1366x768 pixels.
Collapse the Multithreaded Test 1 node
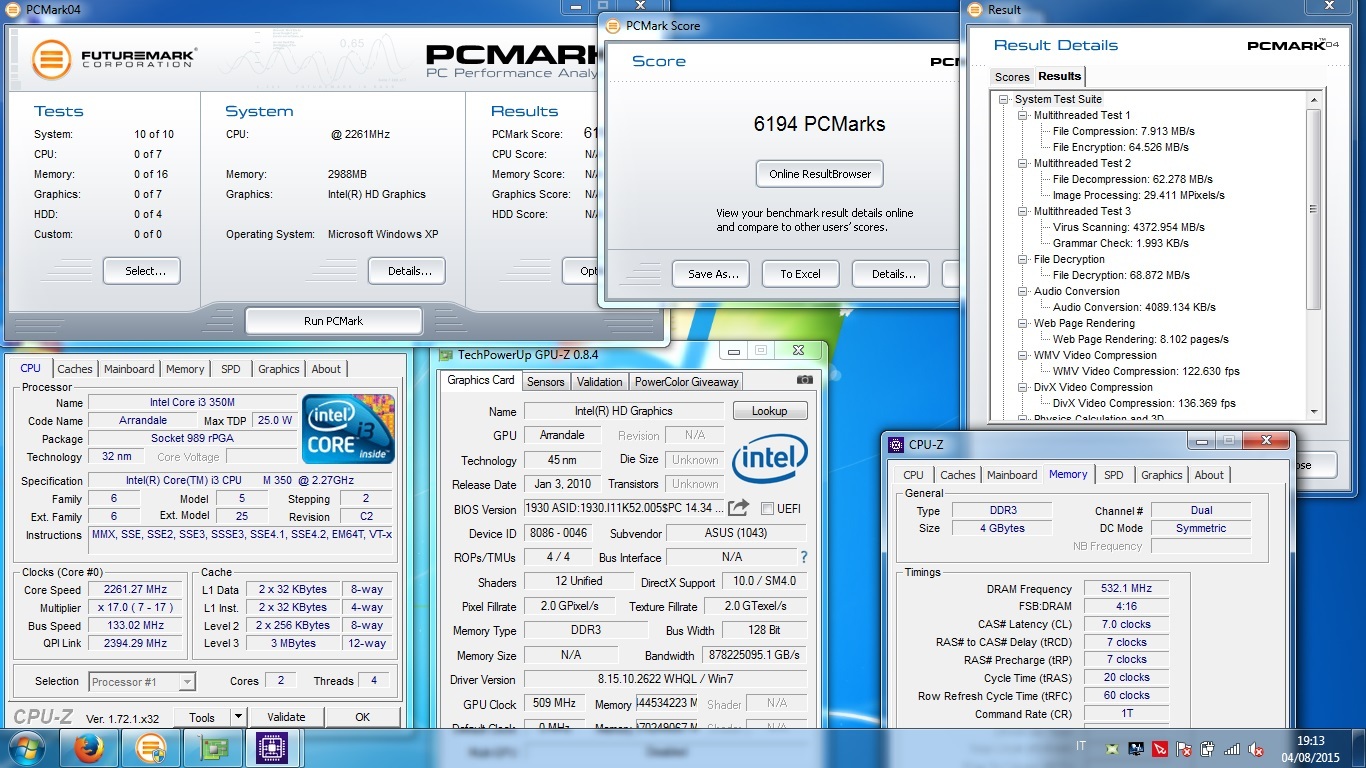point(1023,115)
